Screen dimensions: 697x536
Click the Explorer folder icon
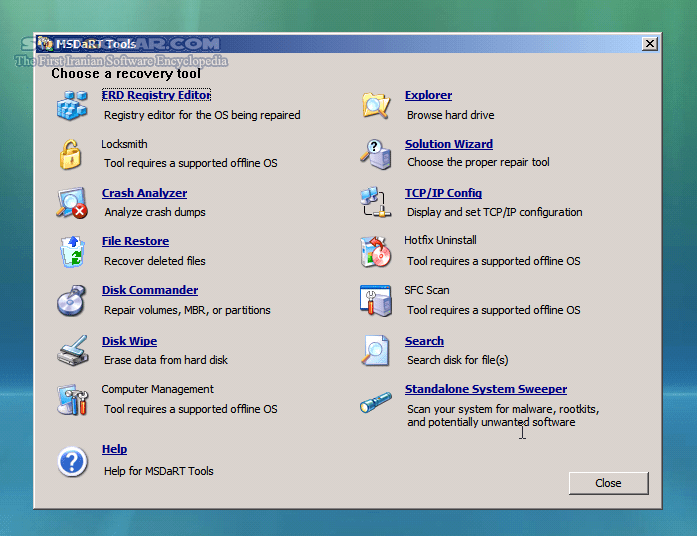tap(376, 105)
